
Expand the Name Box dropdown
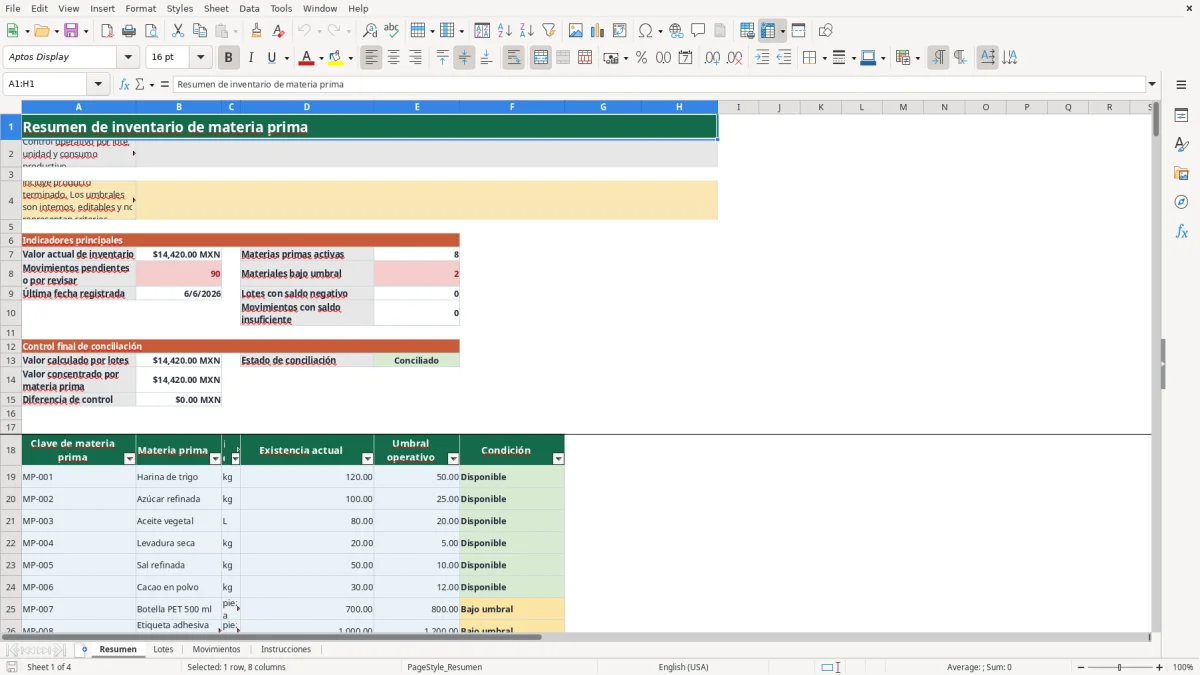click(98, 85)
